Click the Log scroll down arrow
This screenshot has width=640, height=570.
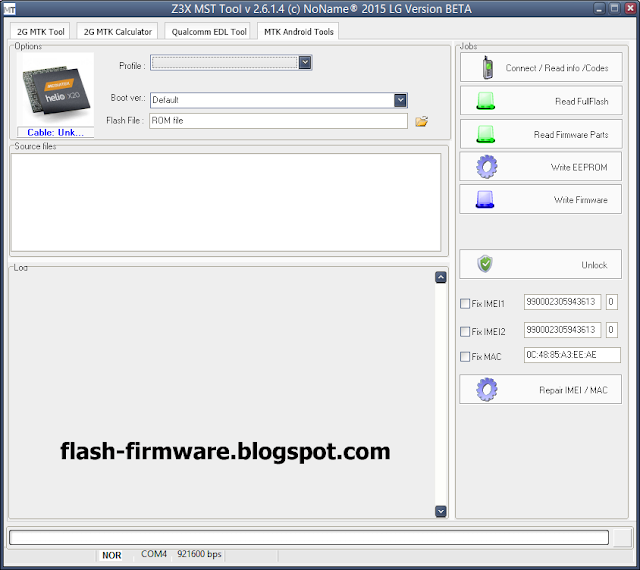pyautogui.click(x=440, y=511)
